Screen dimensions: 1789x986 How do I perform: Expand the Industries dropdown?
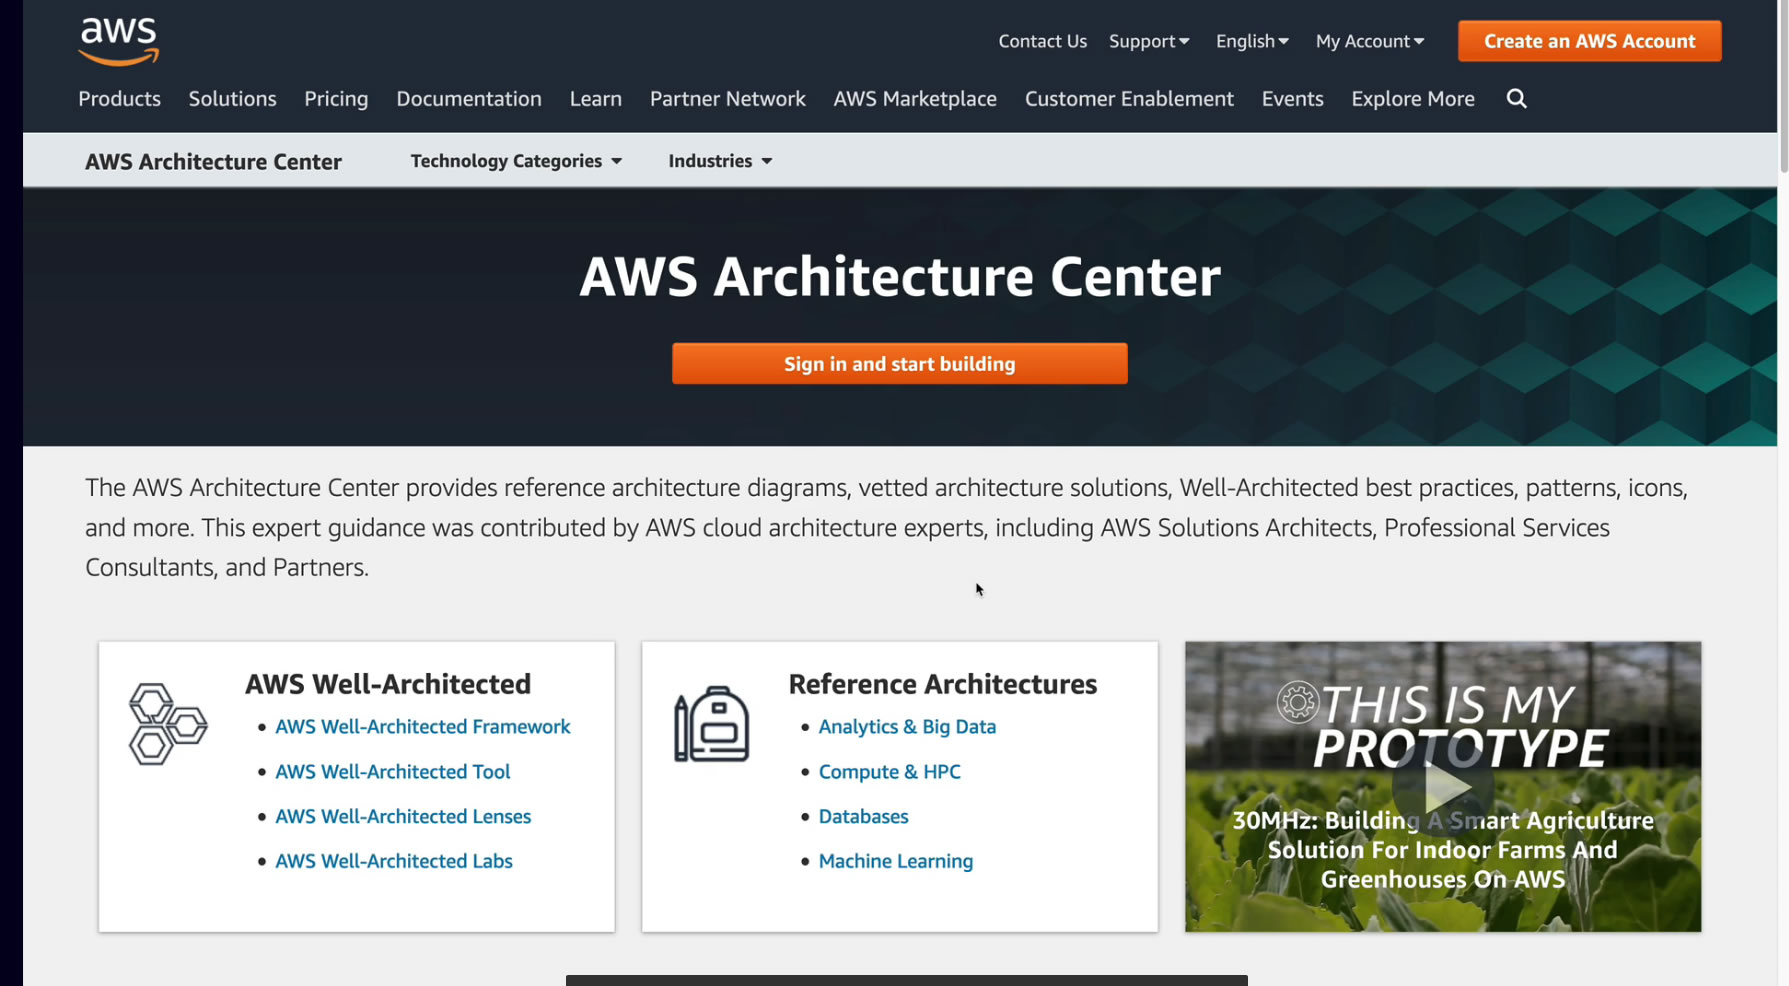pyautogui.click(x=720, y=161)
